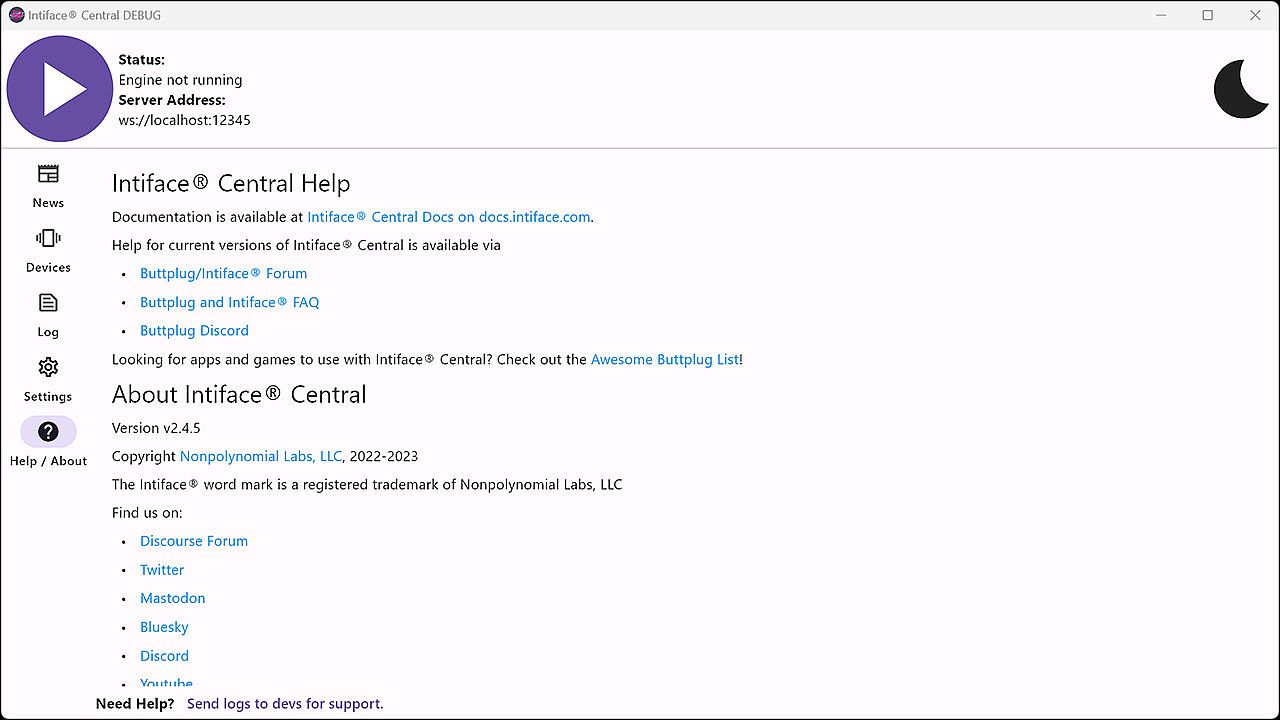Toggle dark mode with the moon icon
The width and height of the screenshot is (1280, 720).
[1241, 89]
